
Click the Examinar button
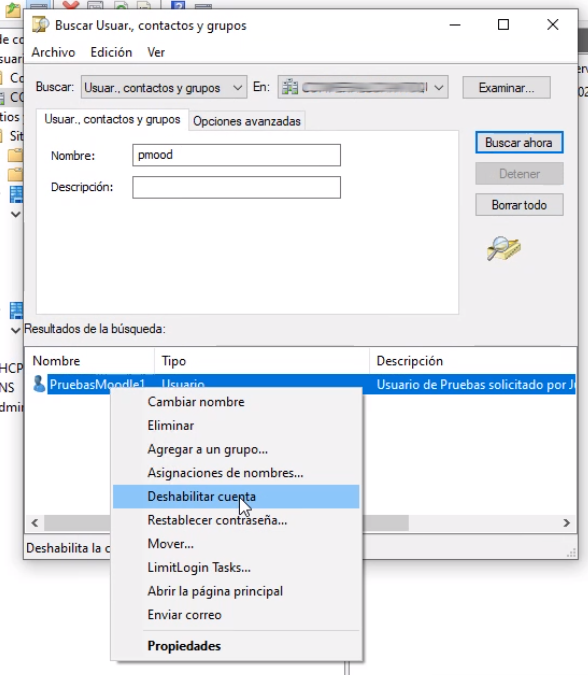(x=507, y=88)
